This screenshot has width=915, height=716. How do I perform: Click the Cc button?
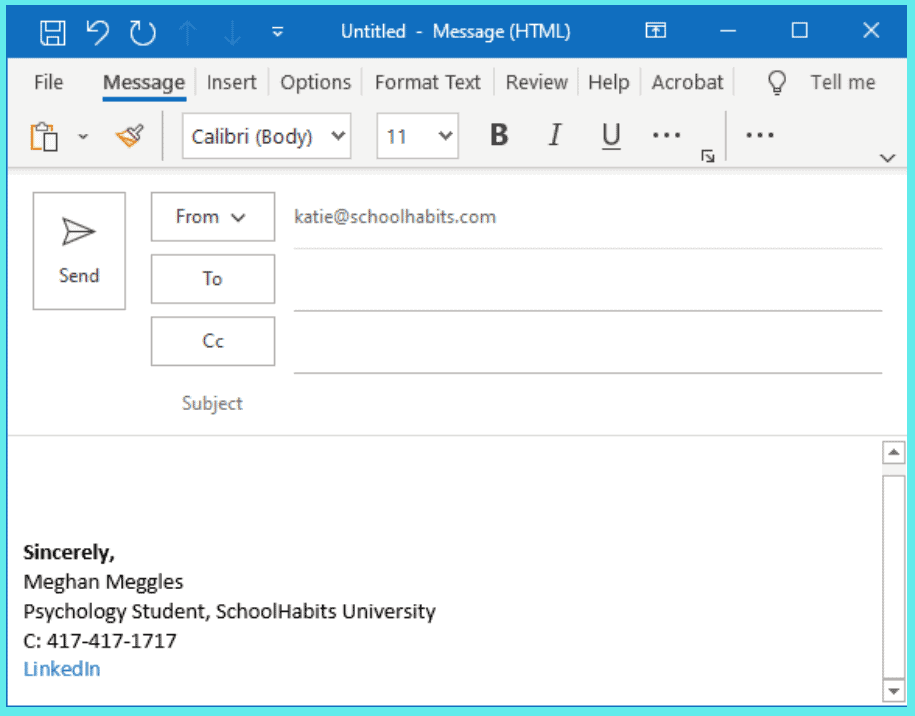pyautogui.click(x=212, y=341)
